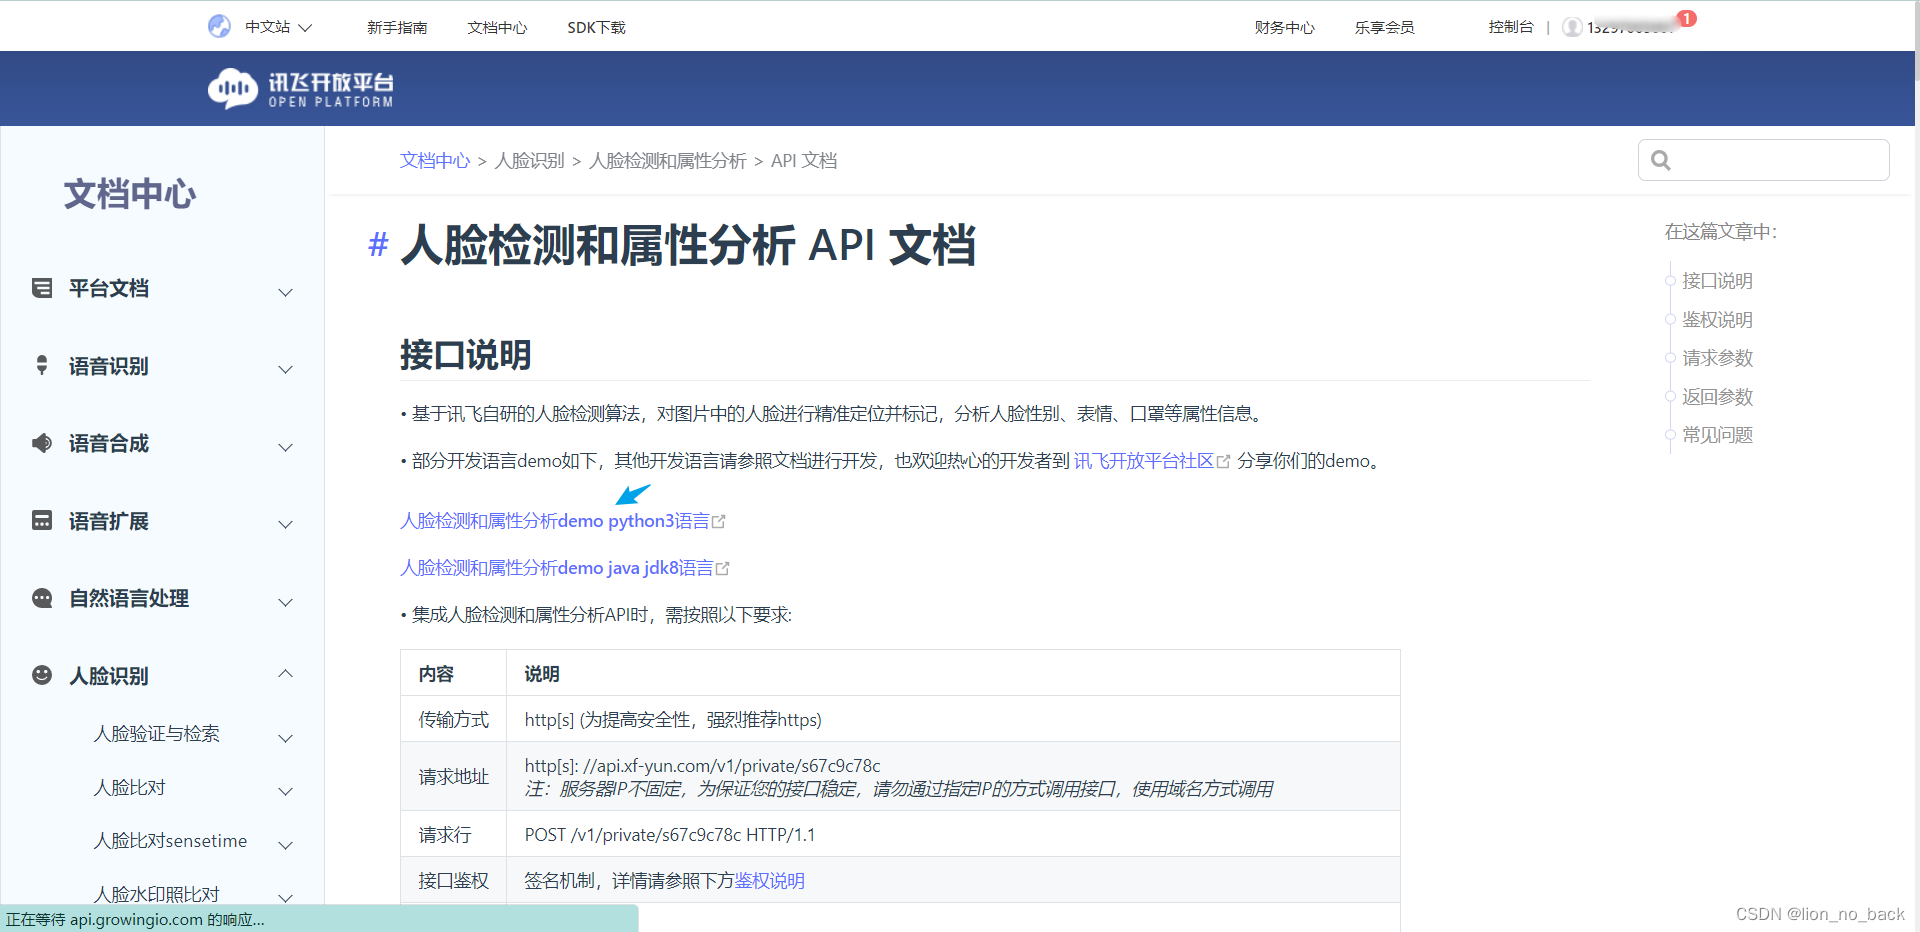Click the POST /v1/private/s67c9c78c HTTP/1.1 cell
The width and height of the screenshot is (1920, 932).
(x=953, y=835)
